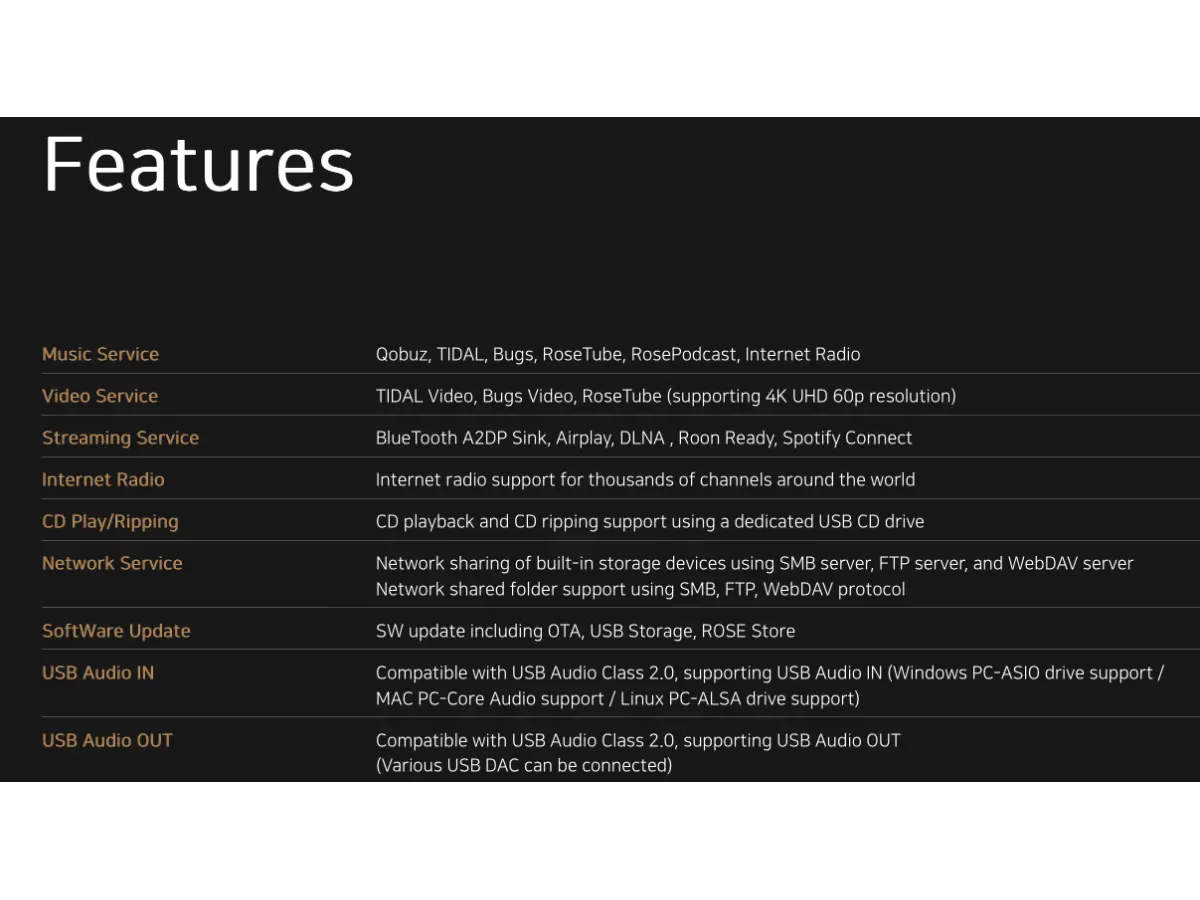Select the CD Play/Ripping label
Viewport: 1200px width, 900px height.
pos(110,522)
